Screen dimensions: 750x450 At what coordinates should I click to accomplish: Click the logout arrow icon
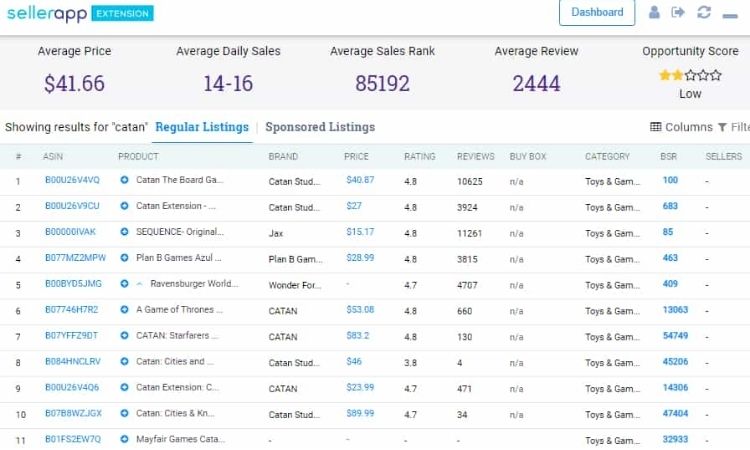click(679, 13)
